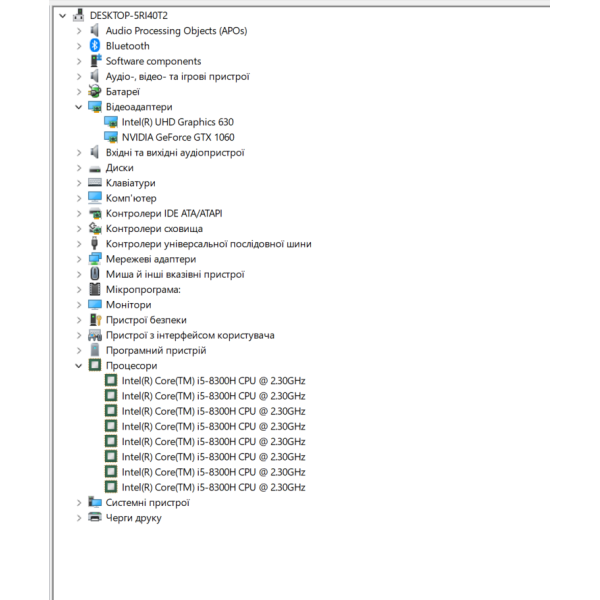Expand the Мережеві адаптери category
The image size is (600, 600).
[79, 259]
